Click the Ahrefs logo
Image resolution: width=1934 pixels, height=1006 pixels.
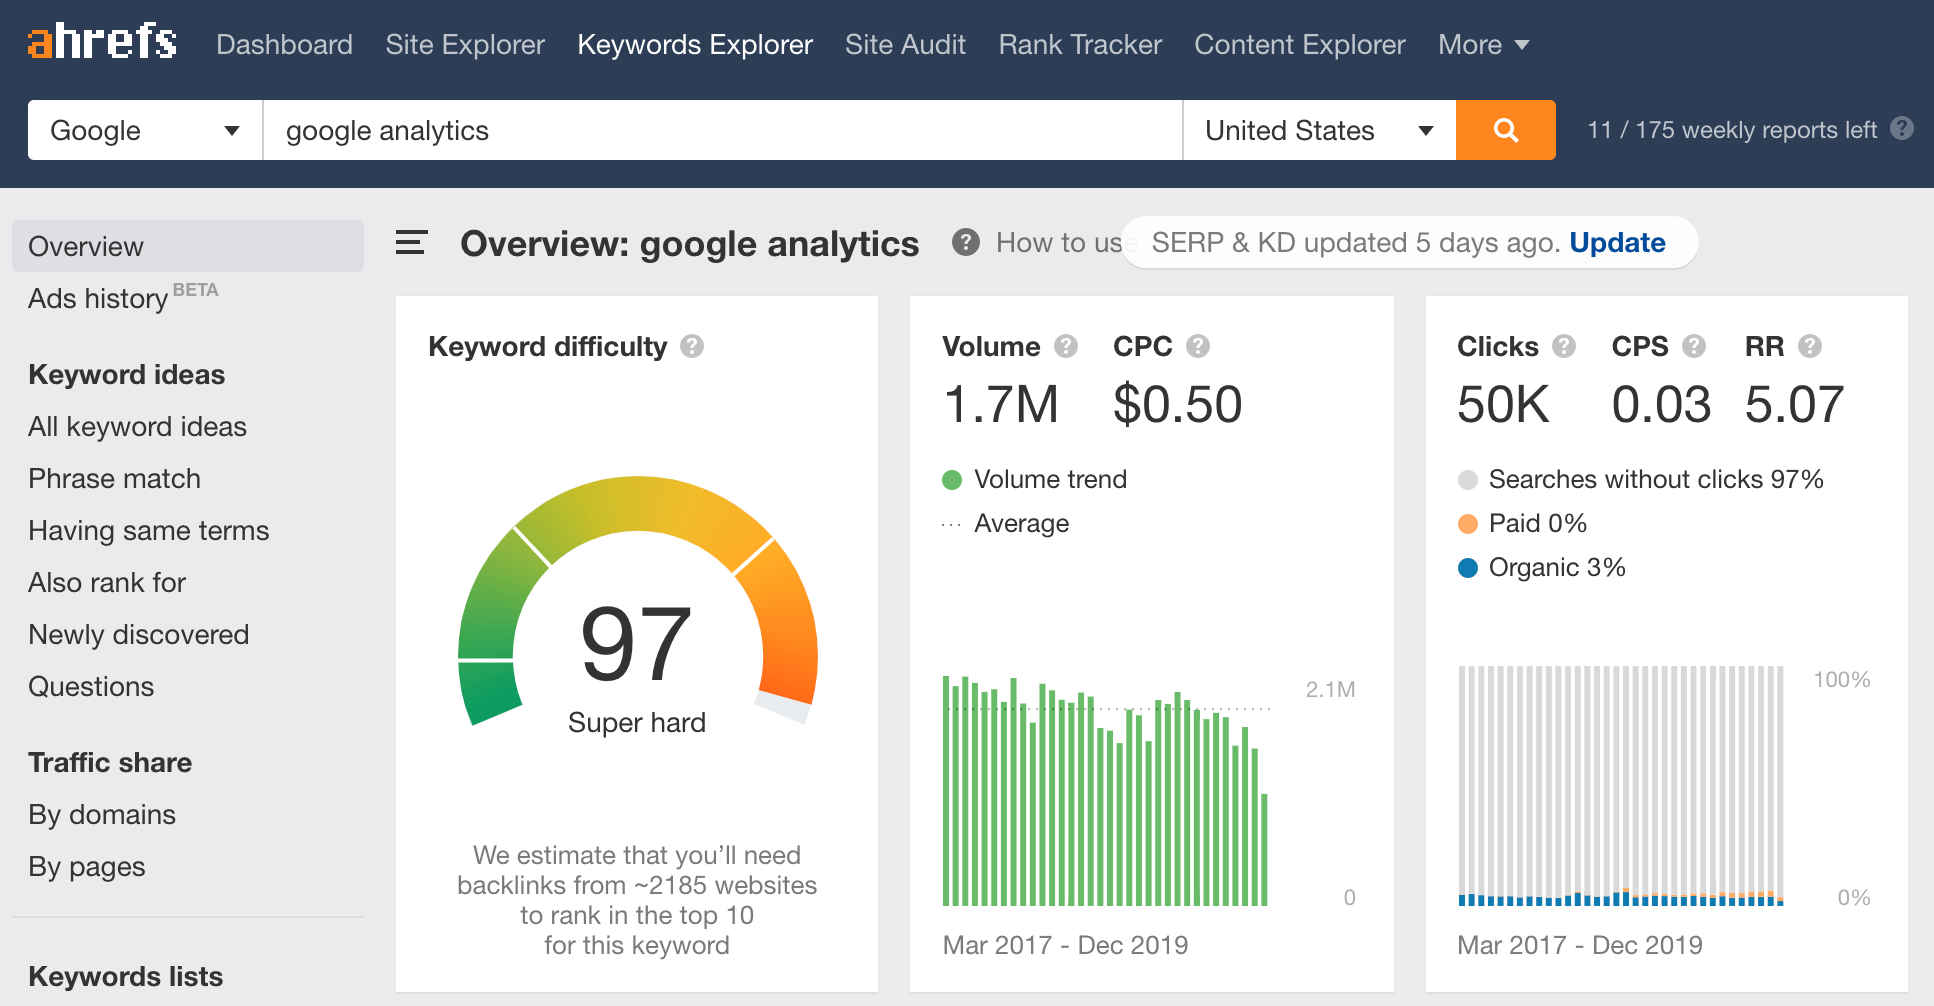click(x=102, y=42)
